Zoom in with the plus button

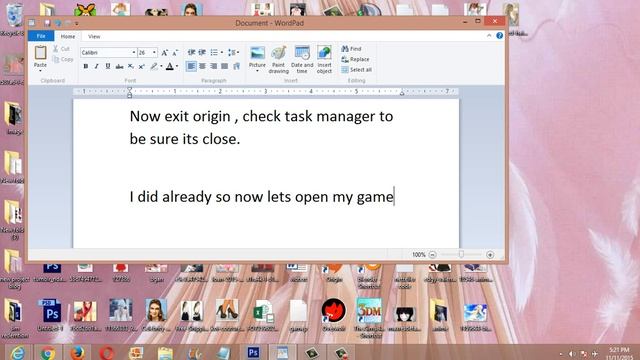coord(490,255)
